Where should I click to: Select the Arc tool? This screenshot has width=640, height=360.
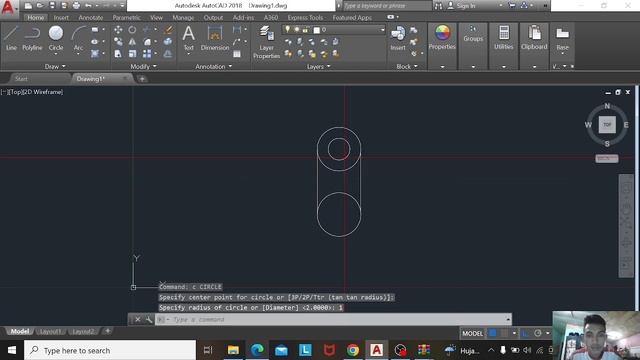click(78, 38)
